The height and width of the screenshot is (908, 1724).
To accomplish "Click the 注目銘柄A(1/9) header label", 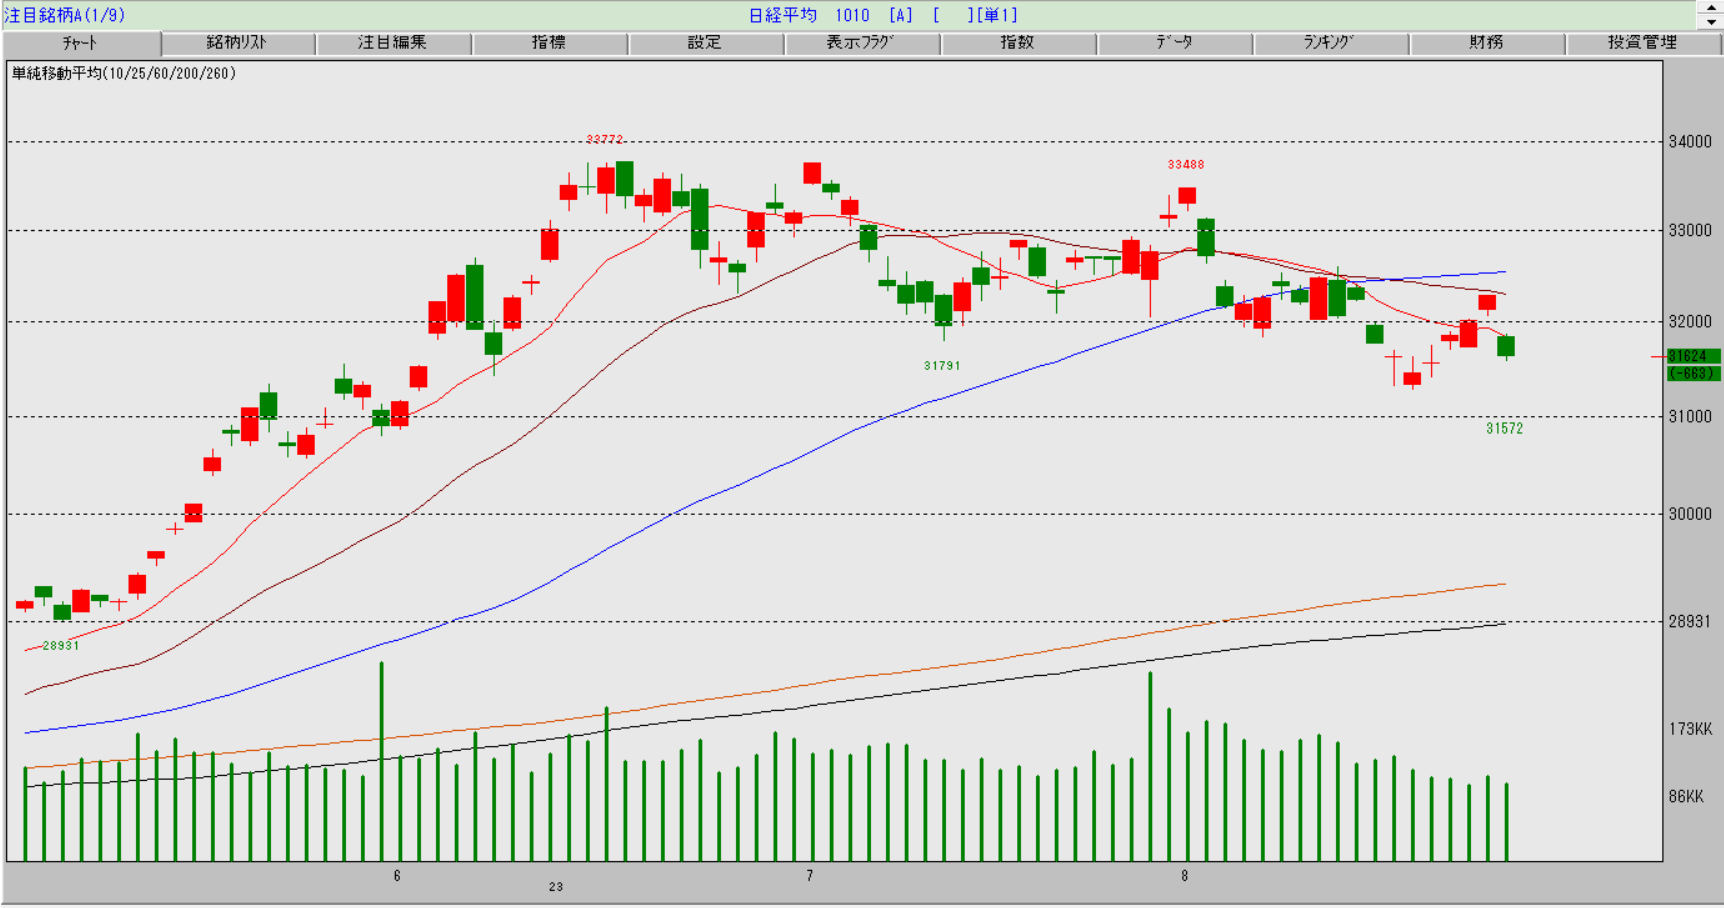I will (x=65, y=15).
